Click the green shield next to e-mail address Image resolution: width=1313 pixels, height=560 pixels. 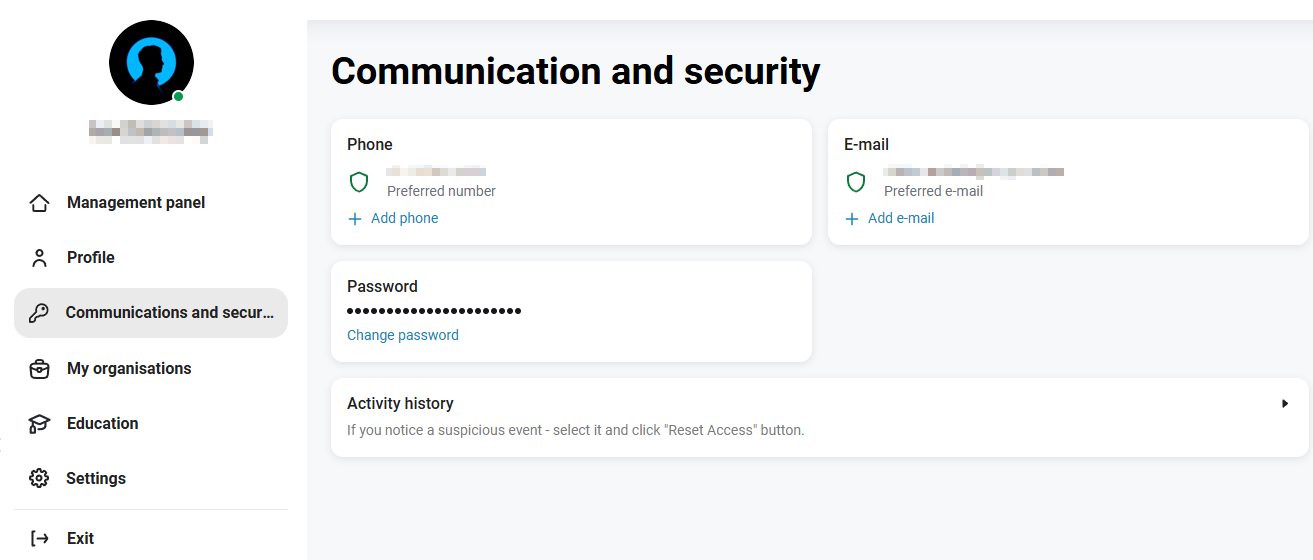(856, 182)
